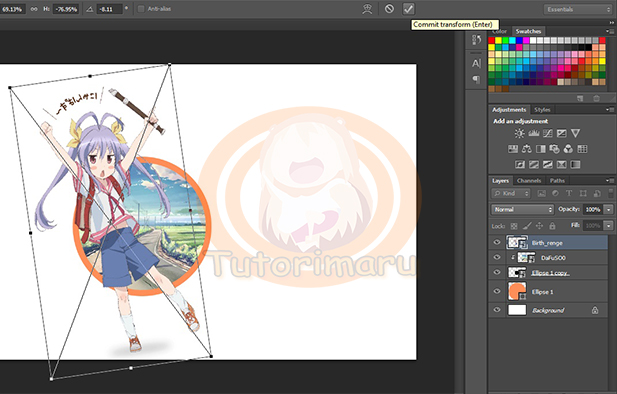The image size is (617, 394).
Task: Add a Brightness/Contrast adjustment
Action: point(519,133)
